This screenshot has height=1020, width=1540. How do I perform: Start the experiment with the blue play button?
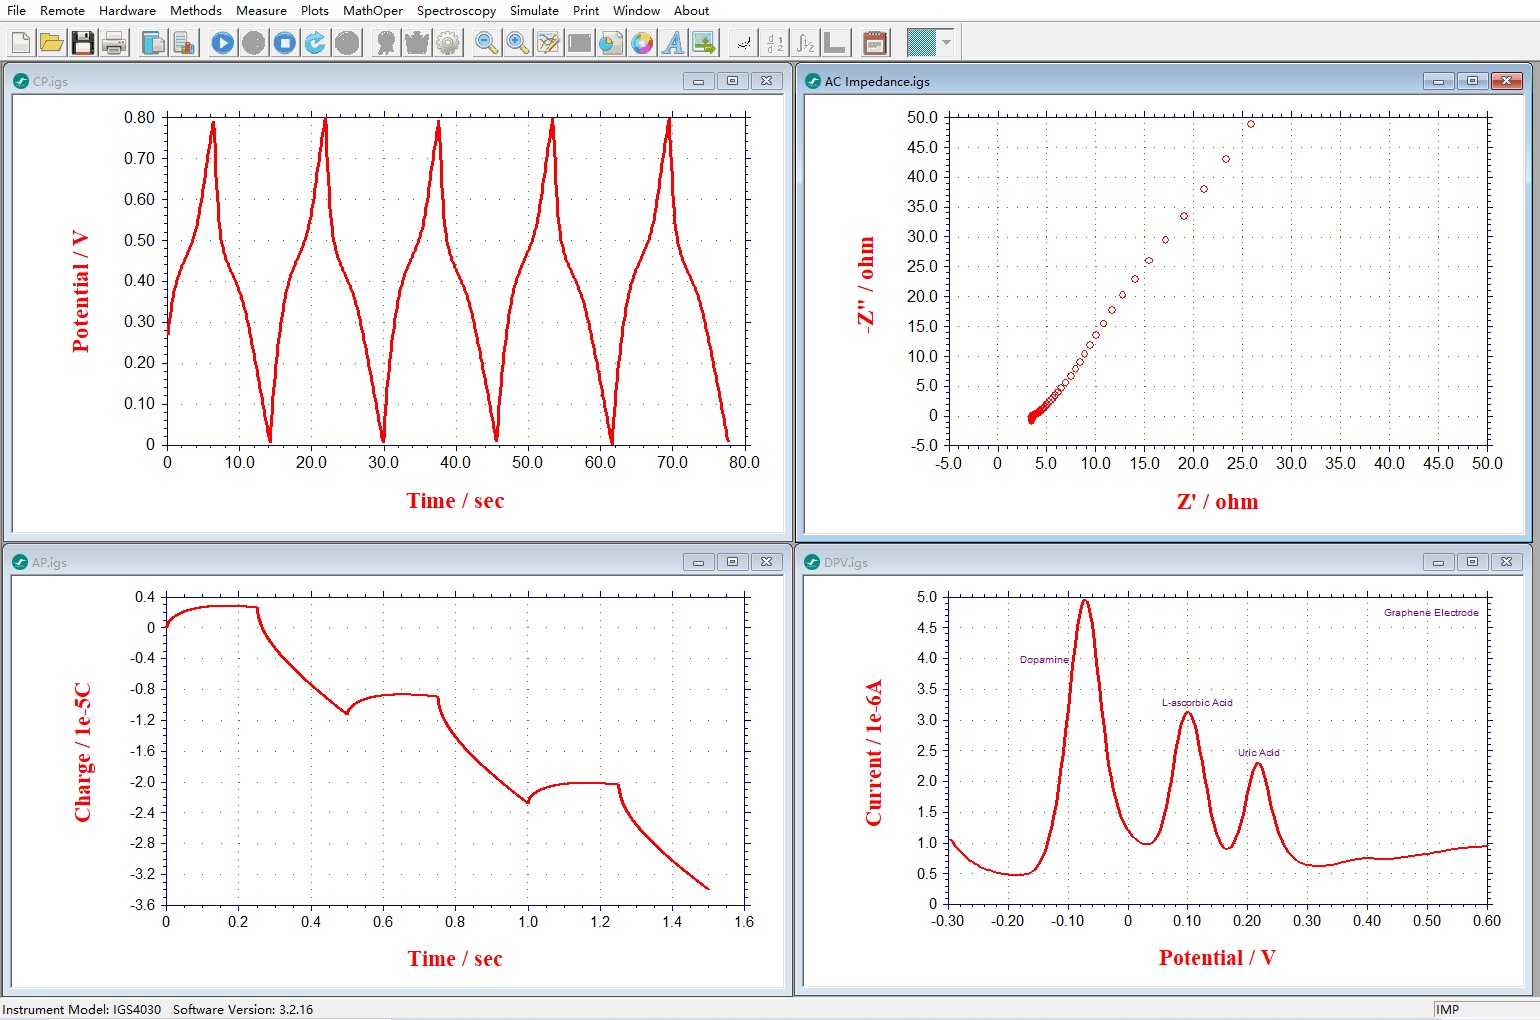(x=223, y=43)
